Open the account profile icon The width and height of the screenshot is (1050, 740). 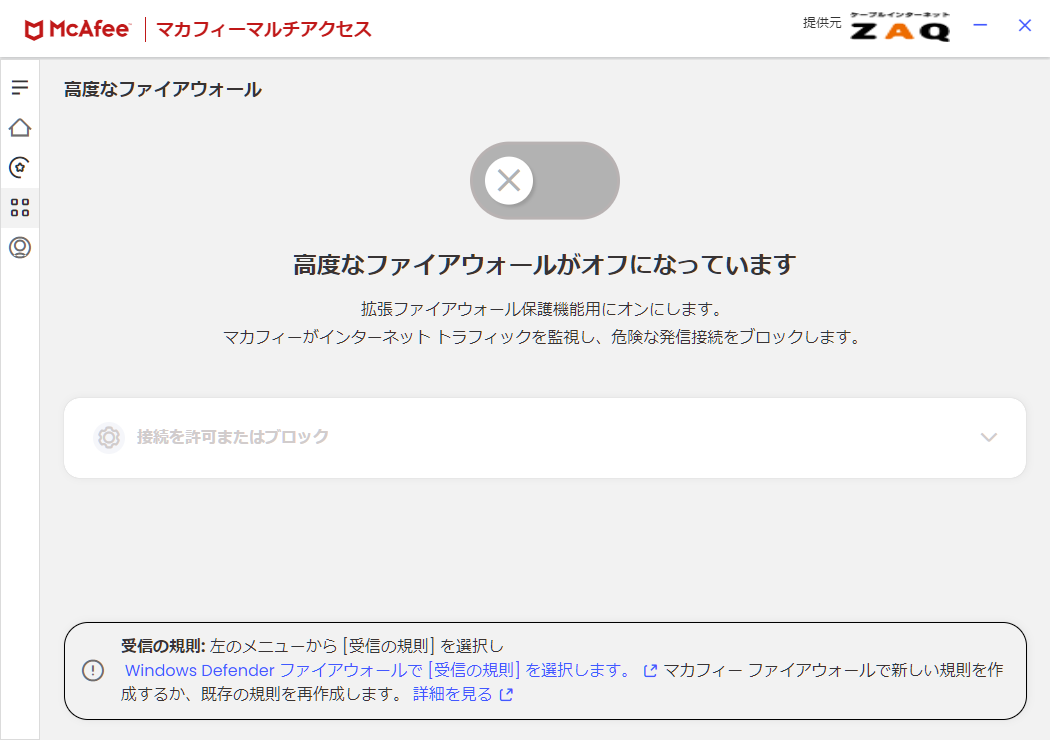20,247
